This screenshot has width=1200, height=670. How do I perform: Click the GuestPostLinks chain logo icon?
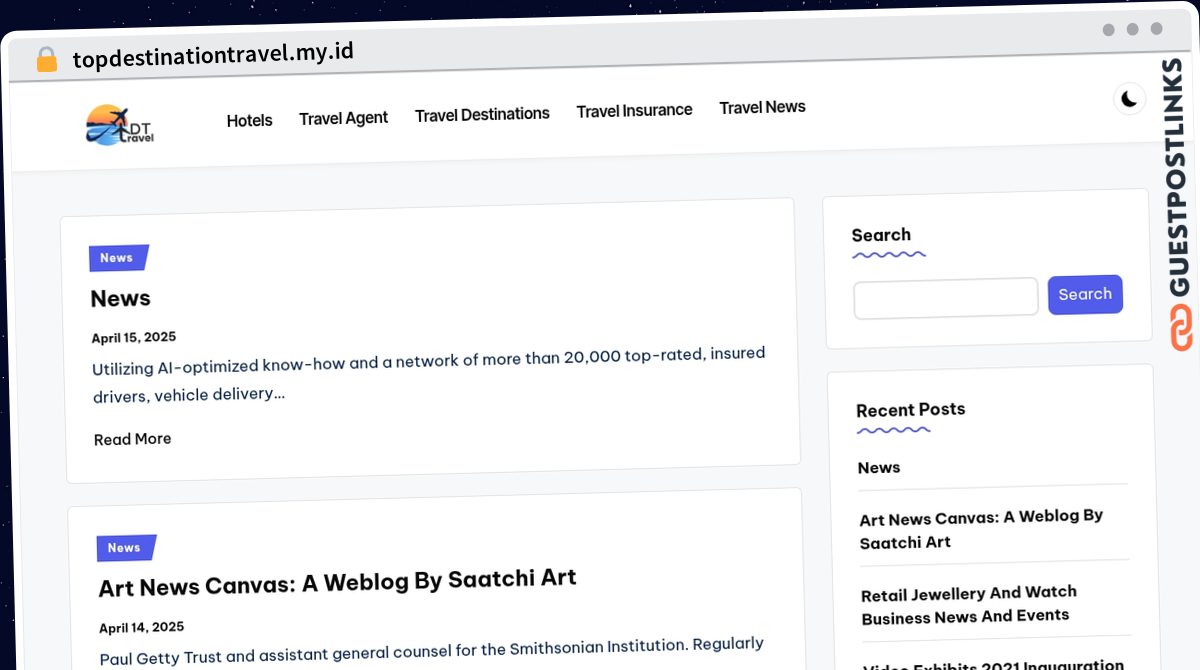click(x=1181, y=329)
